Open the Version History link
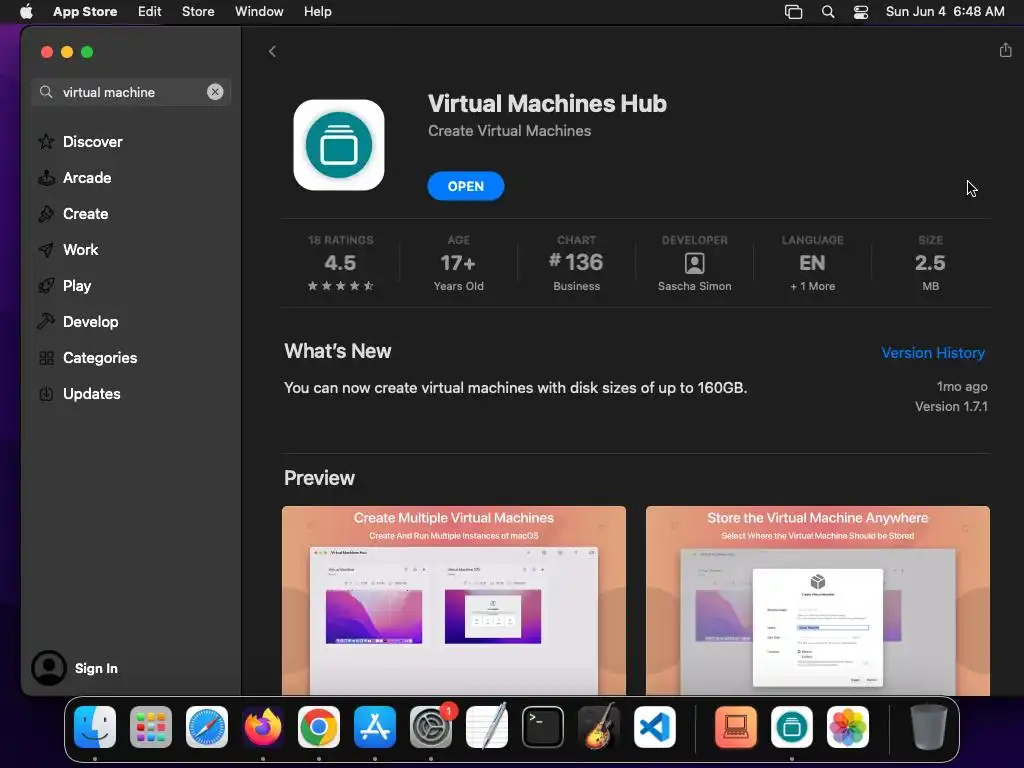1024x768 pixels. tap(933, 353)
